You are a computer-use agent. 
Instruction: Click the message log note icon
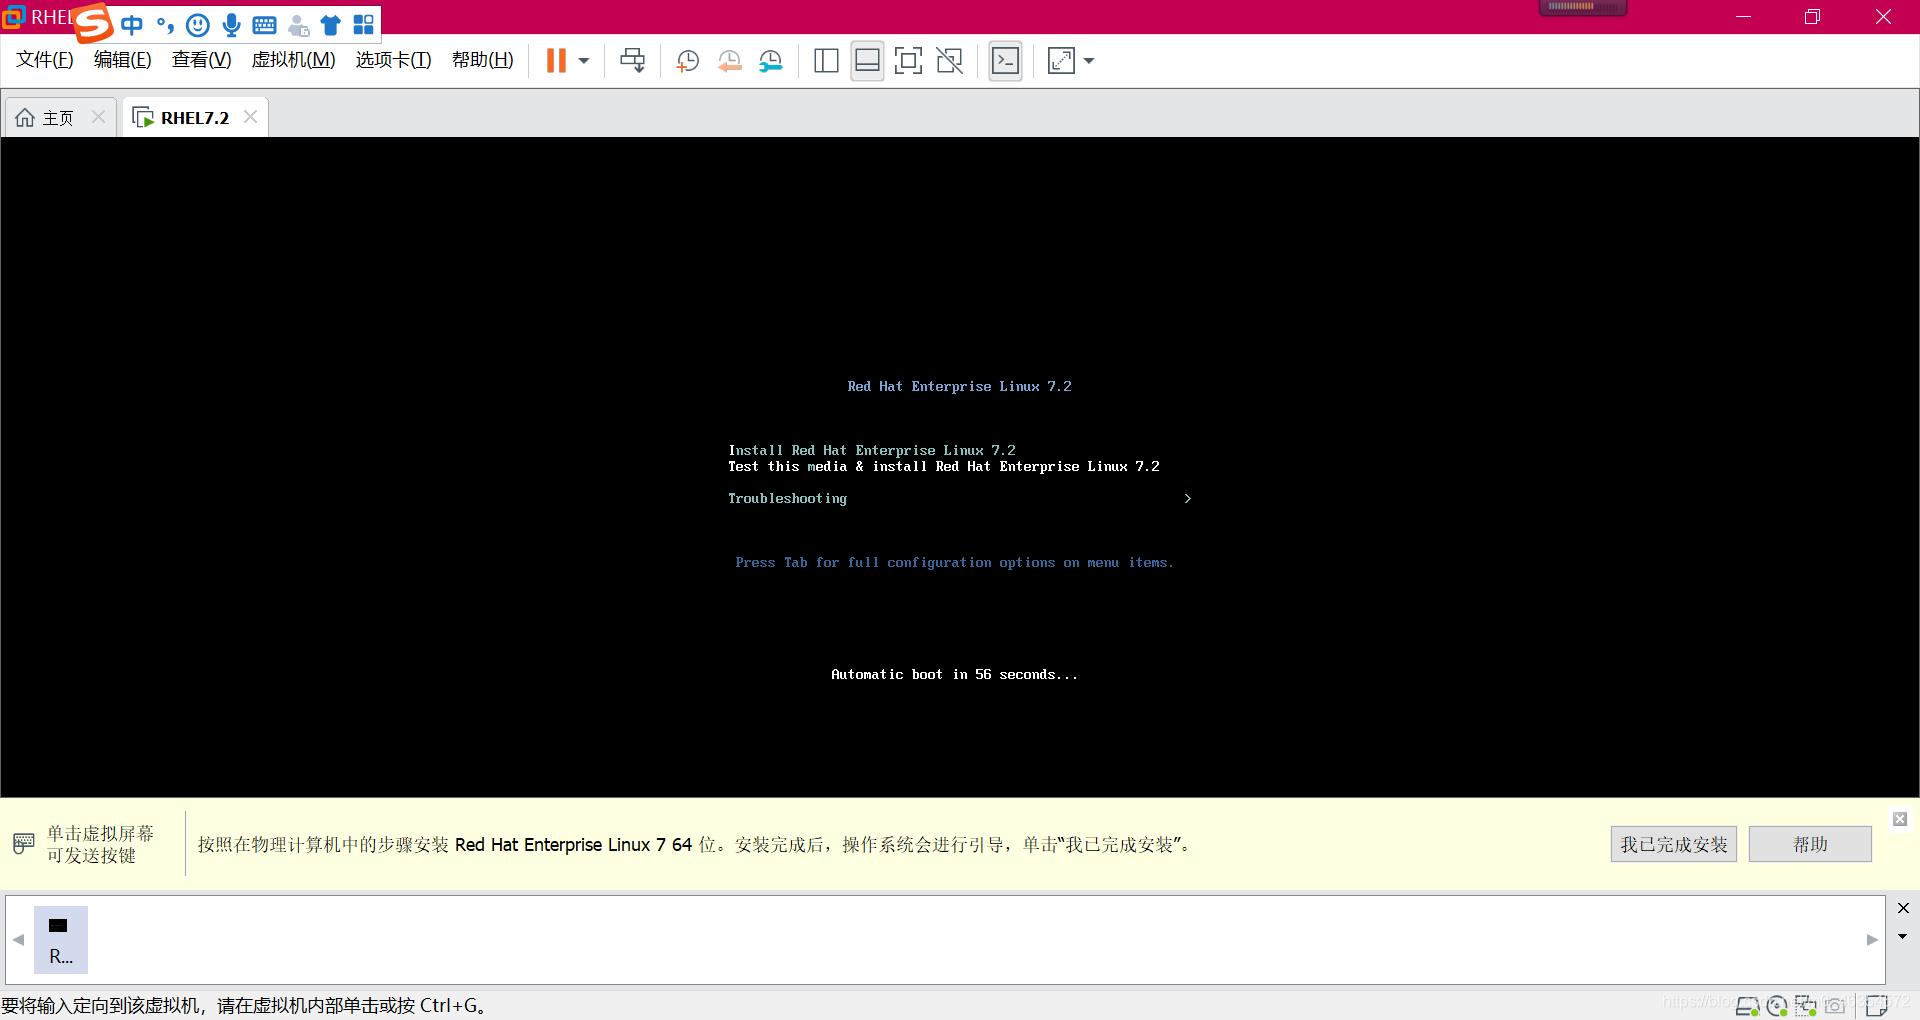(x=1877, y=1006)
